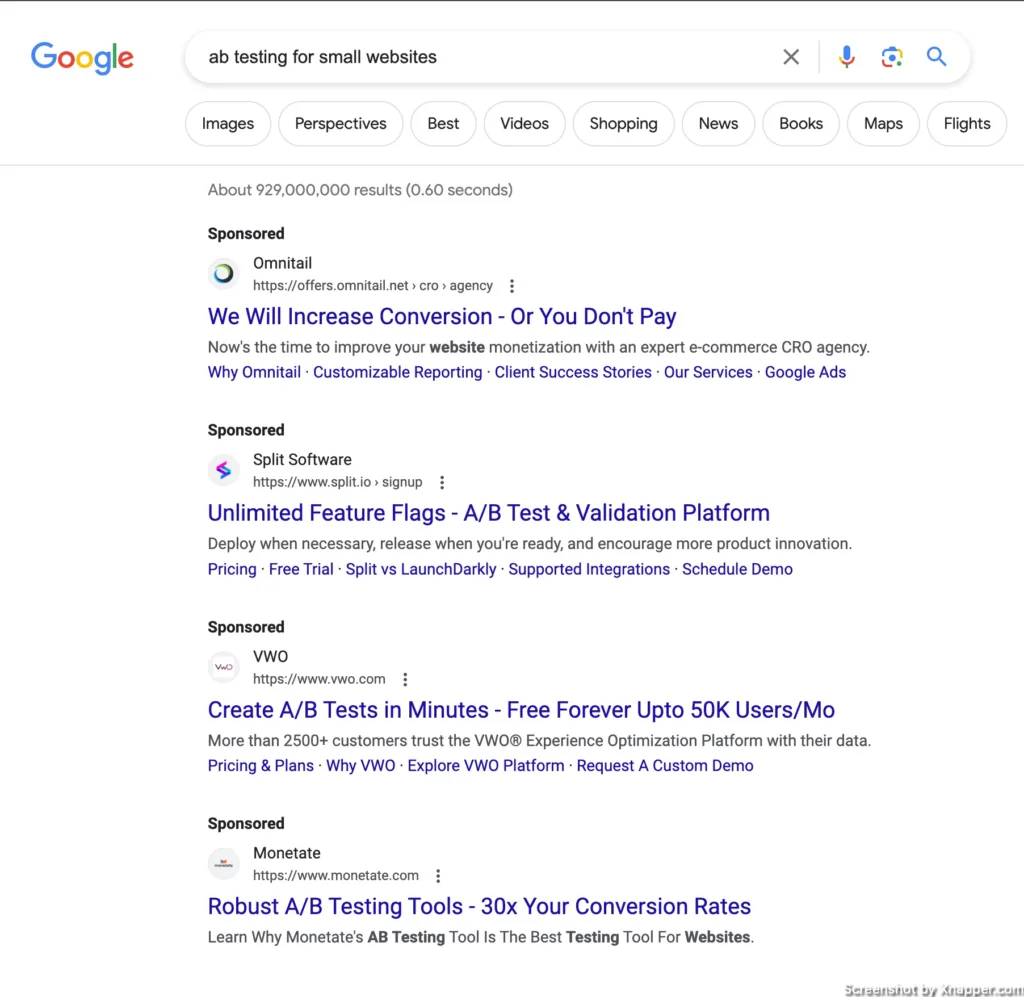
Task: Go to Google homepage via logo
Action: coord(82,57)
